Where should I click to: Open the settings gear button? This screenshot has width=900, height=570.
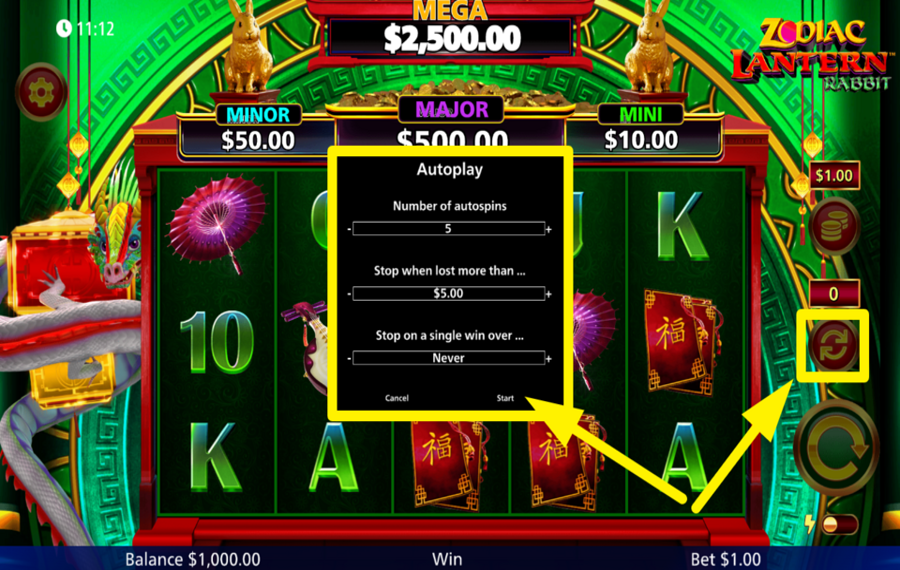pyautogui.click(x=41, y=92)
